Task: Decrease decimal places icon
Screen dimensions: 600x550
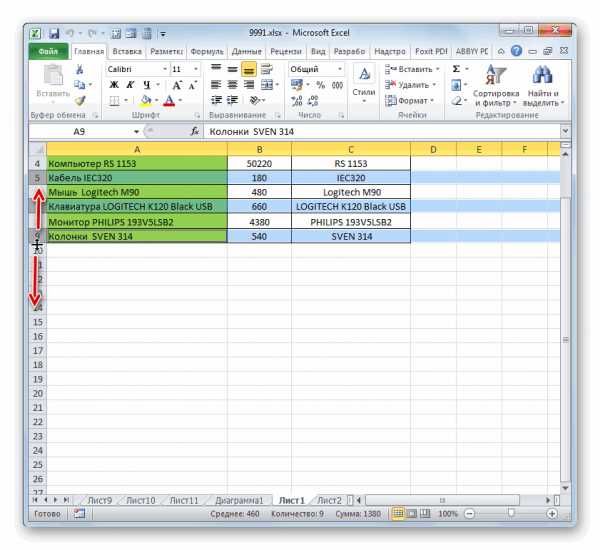Action: click(313, 101)
